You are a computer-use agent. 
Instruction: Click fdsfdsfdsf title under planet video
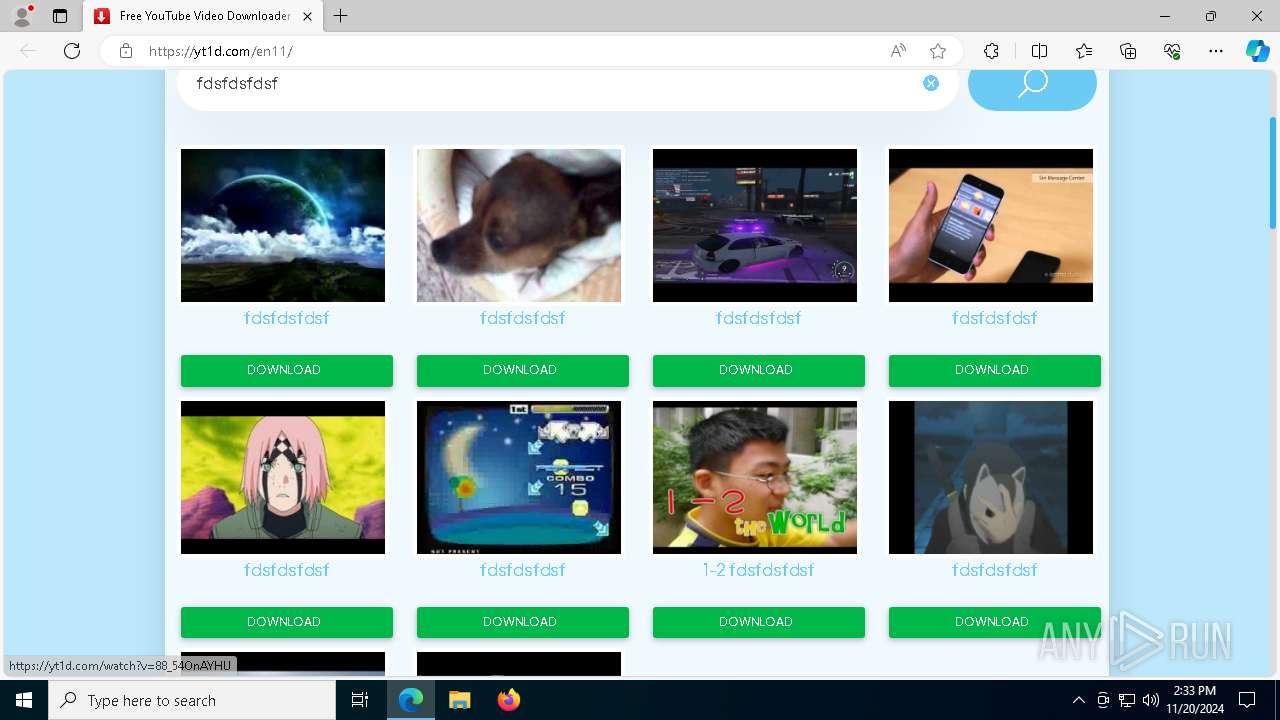tap(286, 318)
